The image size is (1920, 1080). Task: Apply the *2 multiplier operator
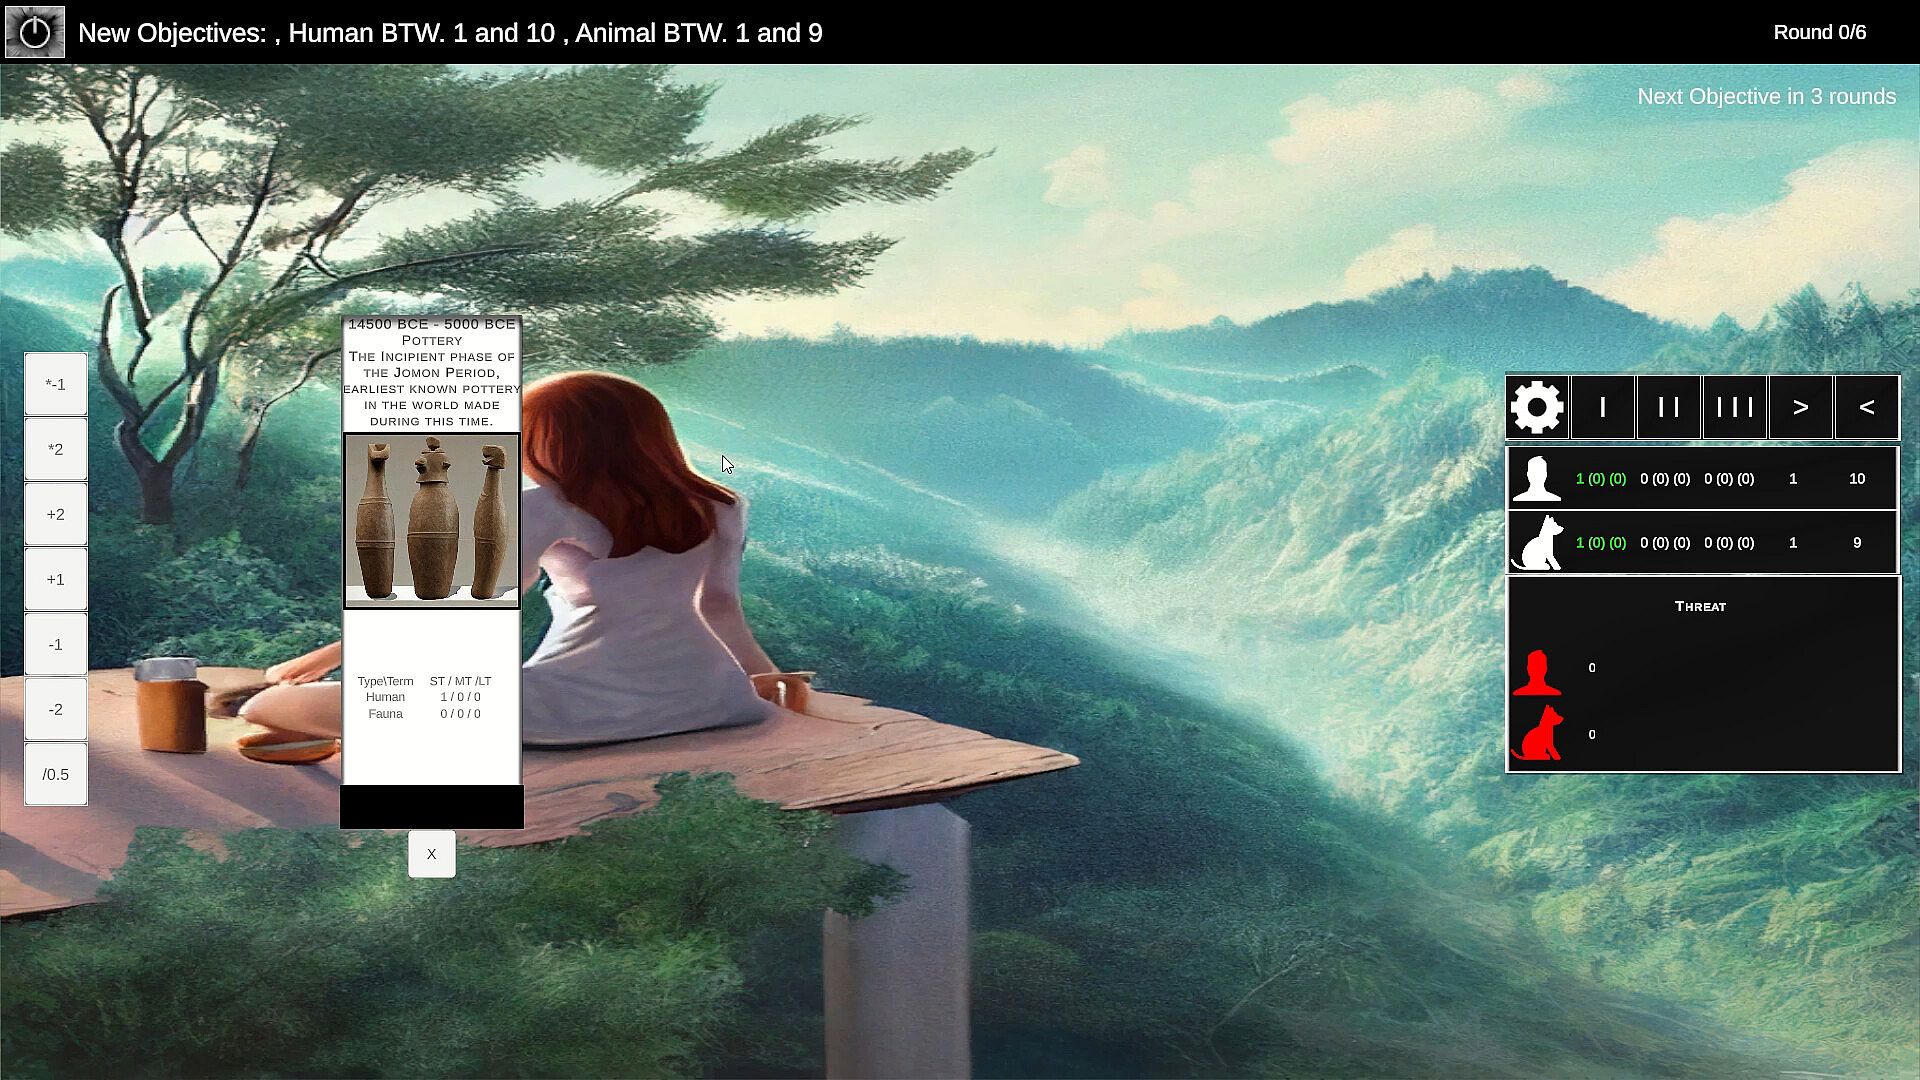56,449
